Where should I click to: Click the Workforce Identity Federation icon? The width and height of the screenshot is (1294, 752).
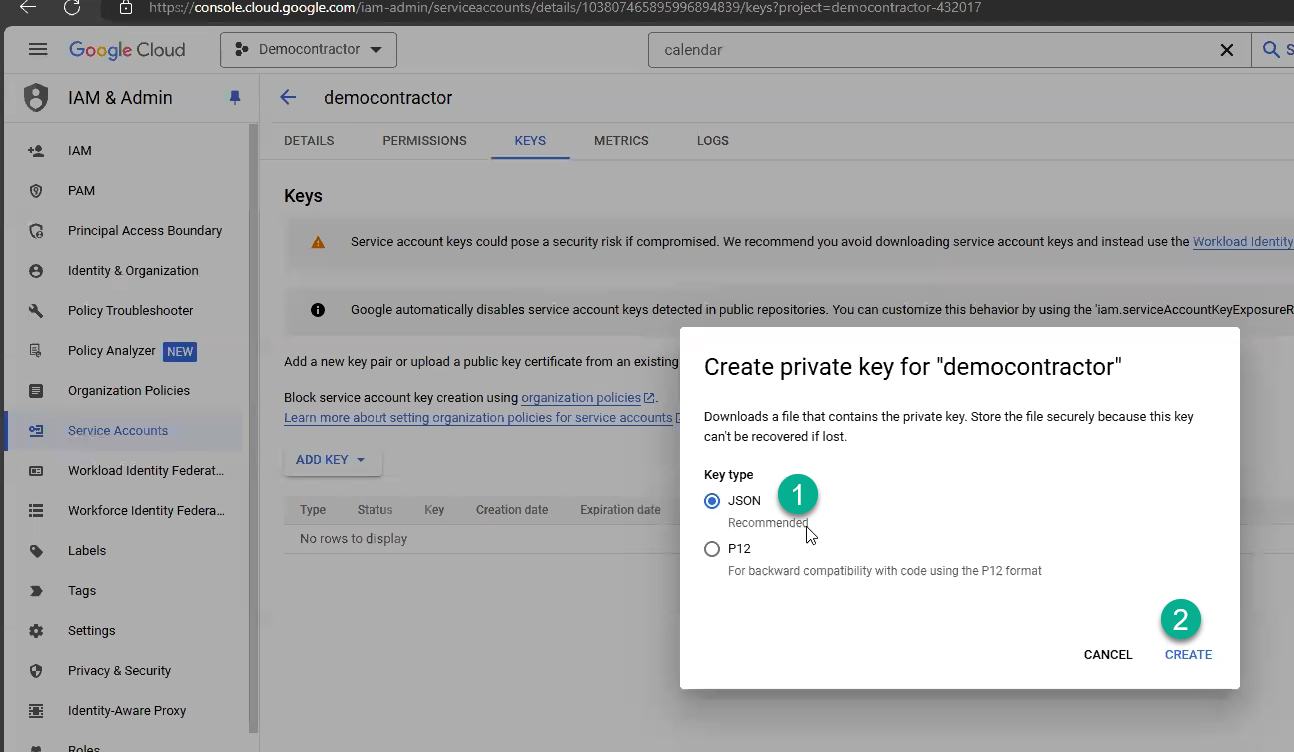[36, 511]
